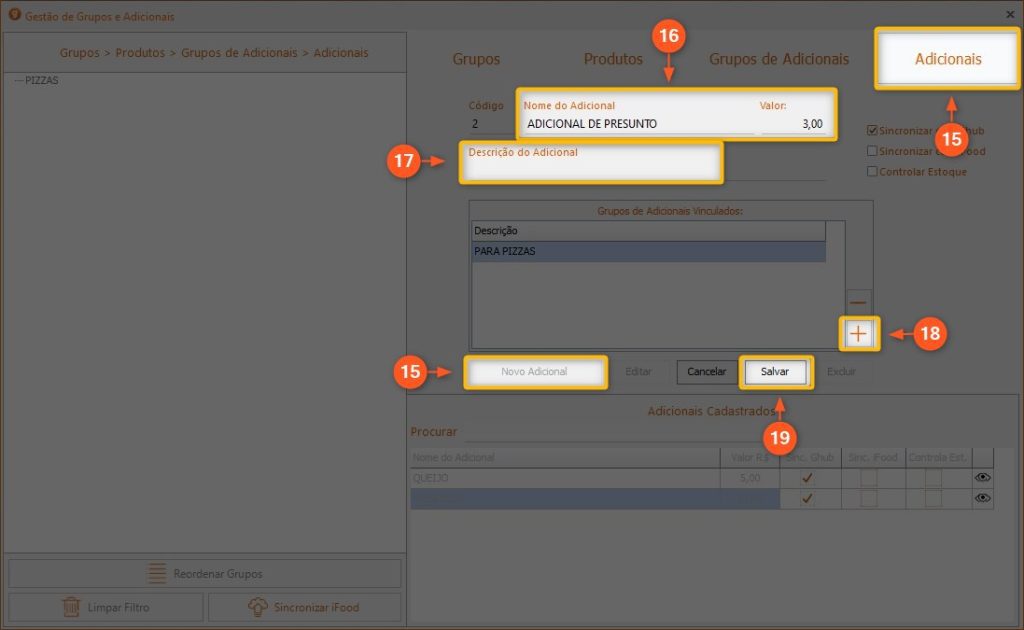Image resolution: width=1024 pixels, height=630 pixels.
Task: Click the cloud sync icon for iFood
Action: pyautogui.click(x=257, y=607)
